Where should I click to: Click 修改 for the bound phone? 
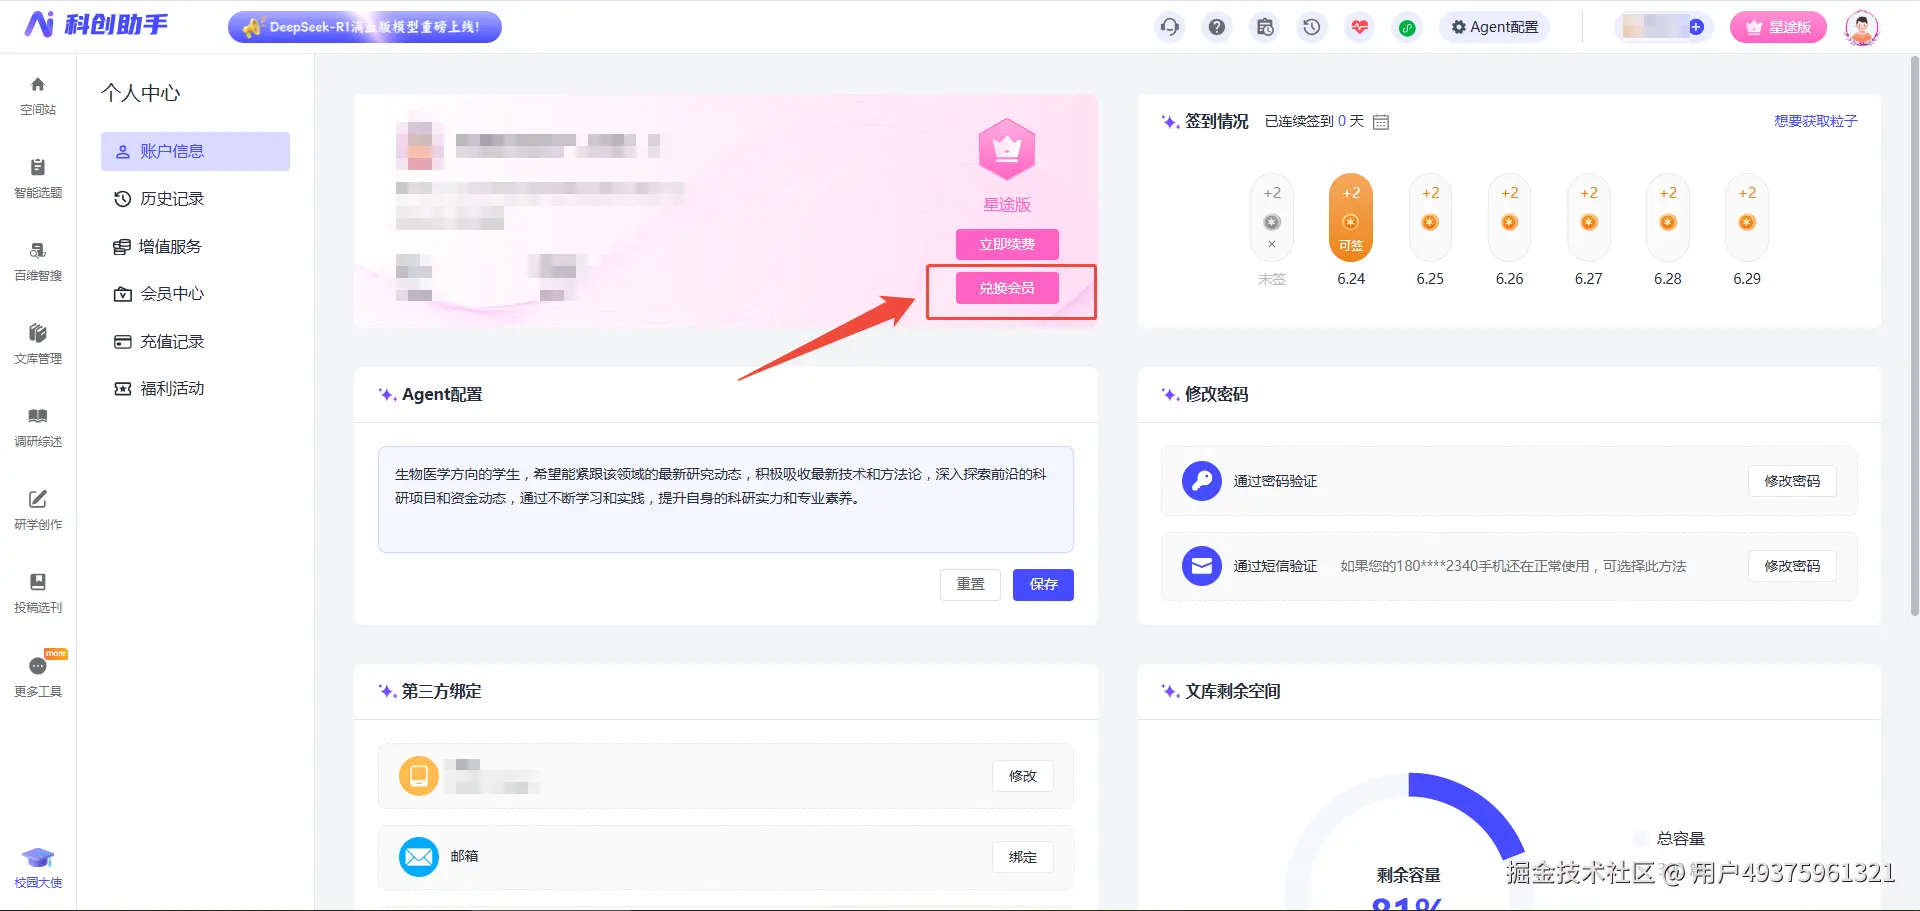1022,776
